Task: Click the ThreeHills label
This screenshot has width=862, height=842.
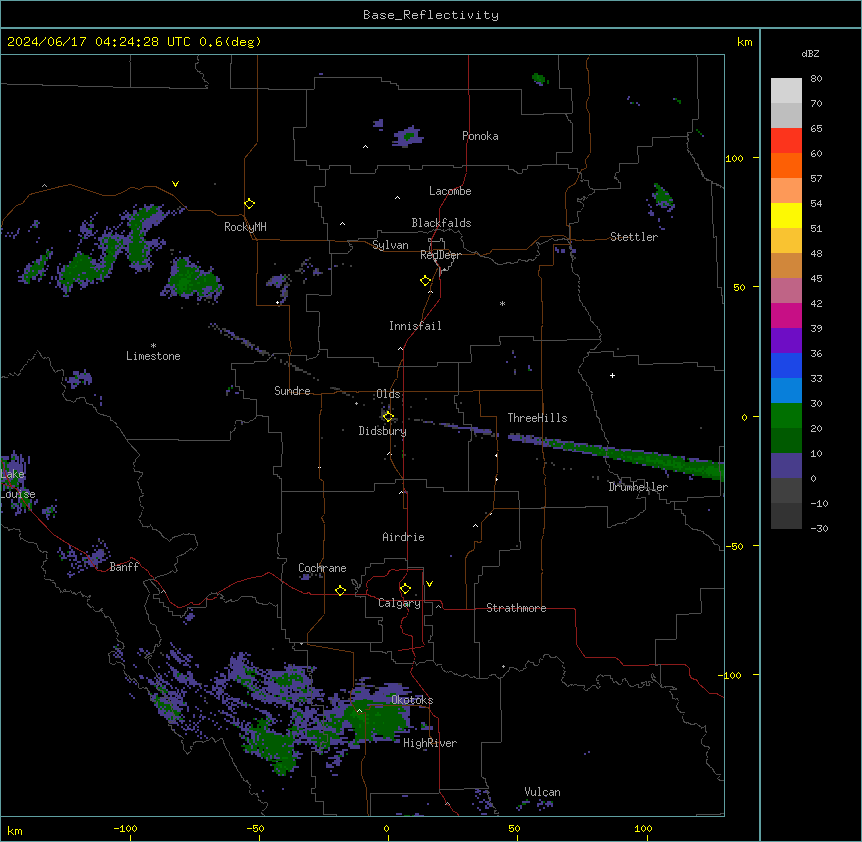Action: pyautogui.click(x=537, y=418)
